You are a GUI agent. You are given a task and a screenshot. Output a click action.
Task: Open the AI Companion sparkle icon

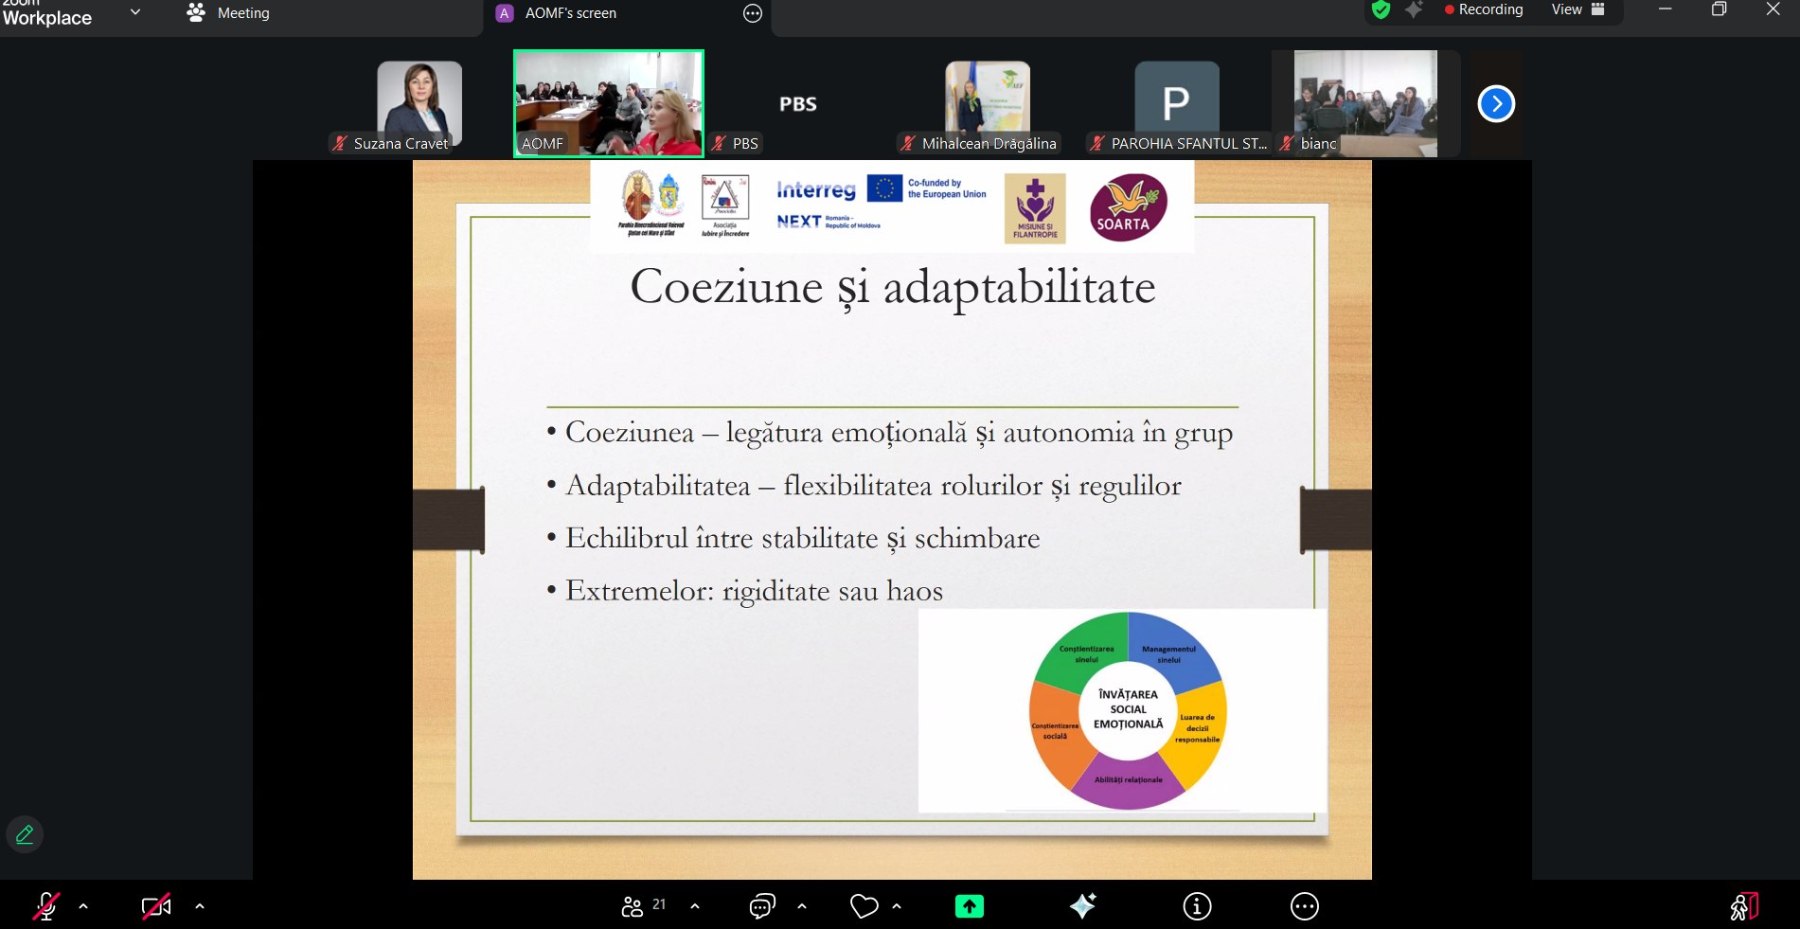1083,906
